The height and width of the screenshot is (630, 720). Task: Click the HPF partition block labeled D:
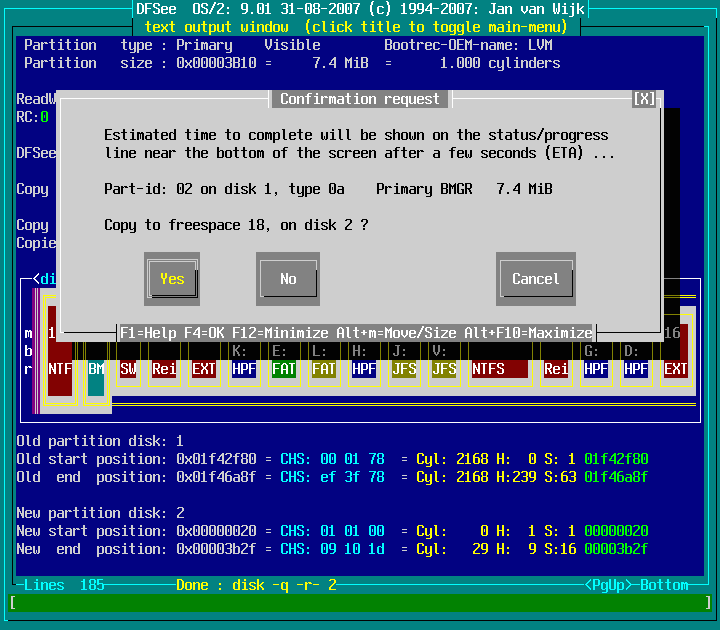click(636, 369)
